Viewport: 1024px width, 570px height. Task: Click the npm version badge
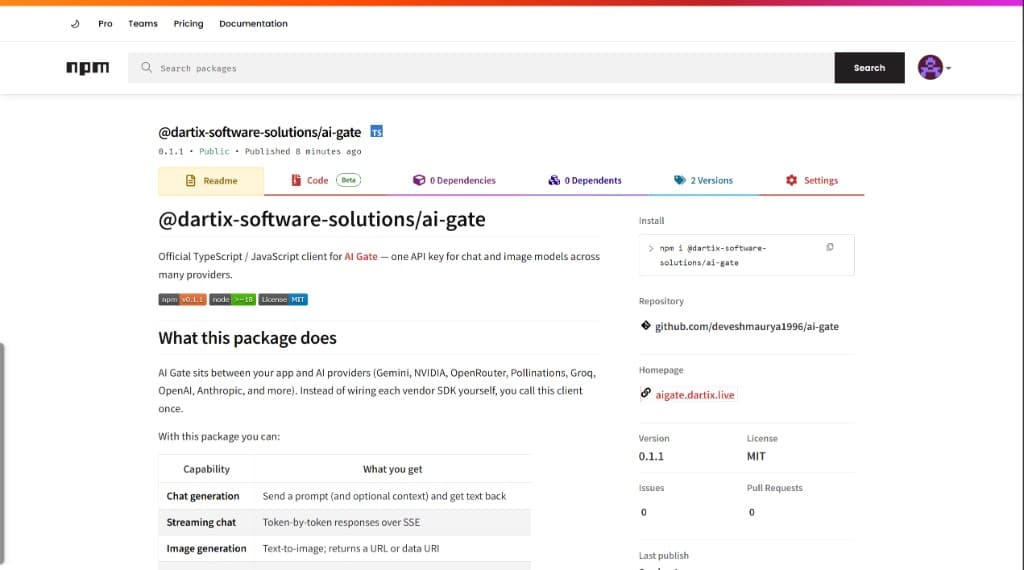[182, 299]
